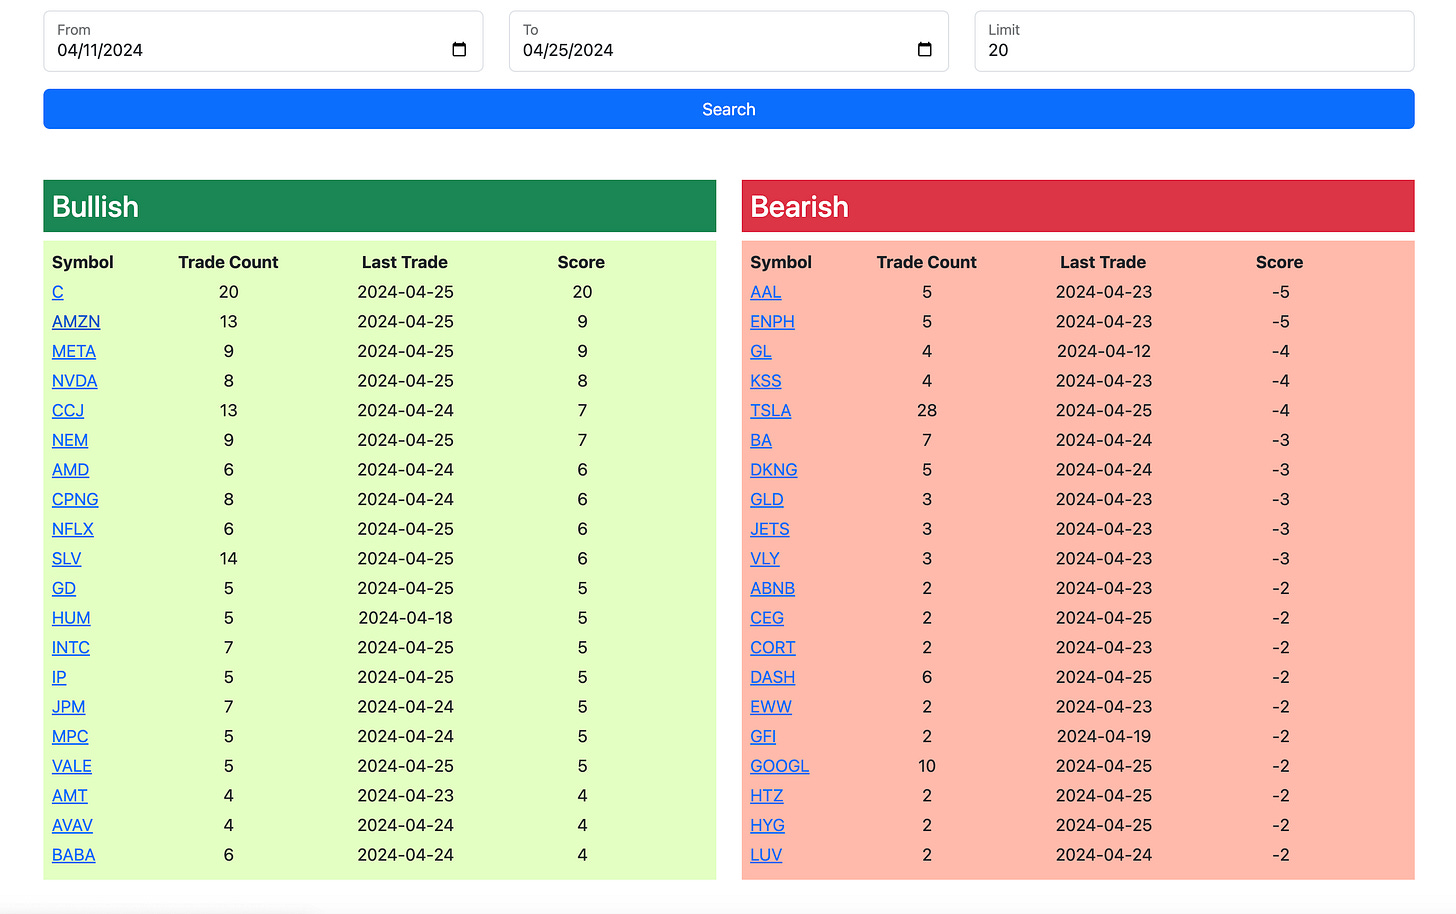1456x914 pixels.
Task: Open the To date calendar picker icon
Action: (x=925, y=50)
